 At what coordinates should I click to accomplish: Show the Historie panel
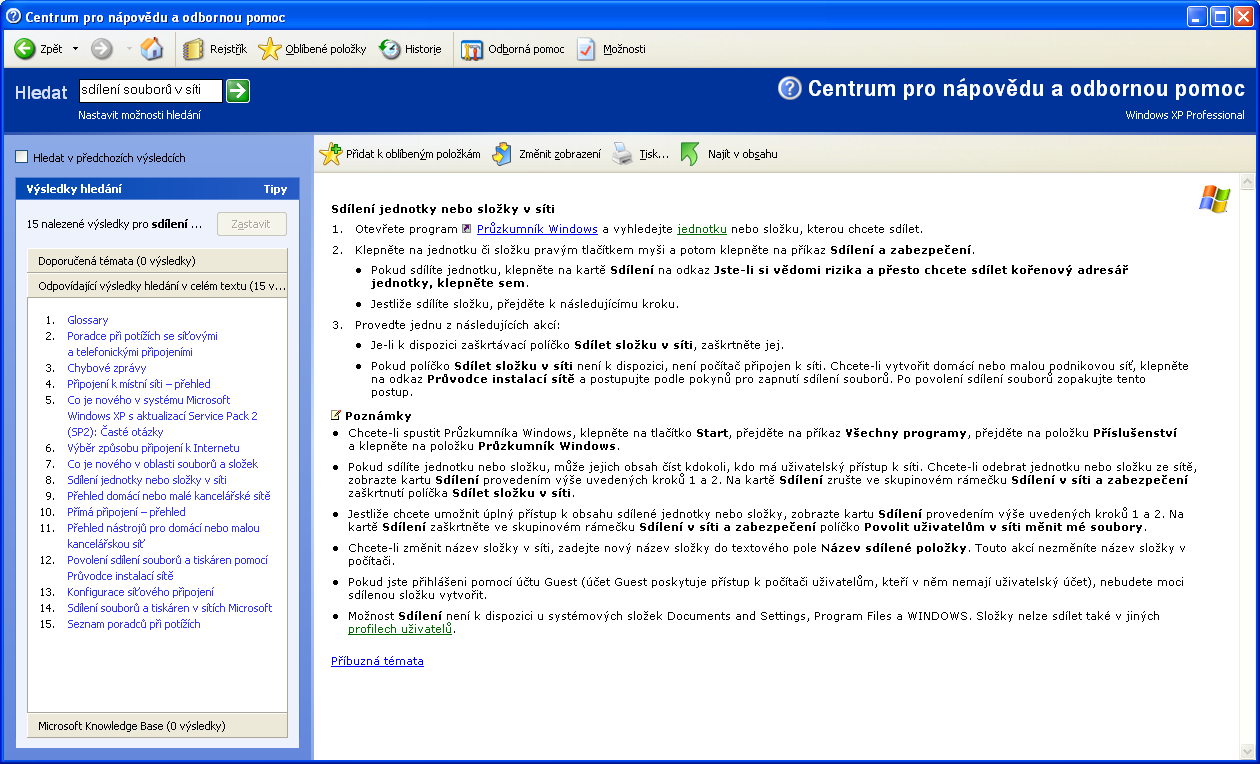410,49
